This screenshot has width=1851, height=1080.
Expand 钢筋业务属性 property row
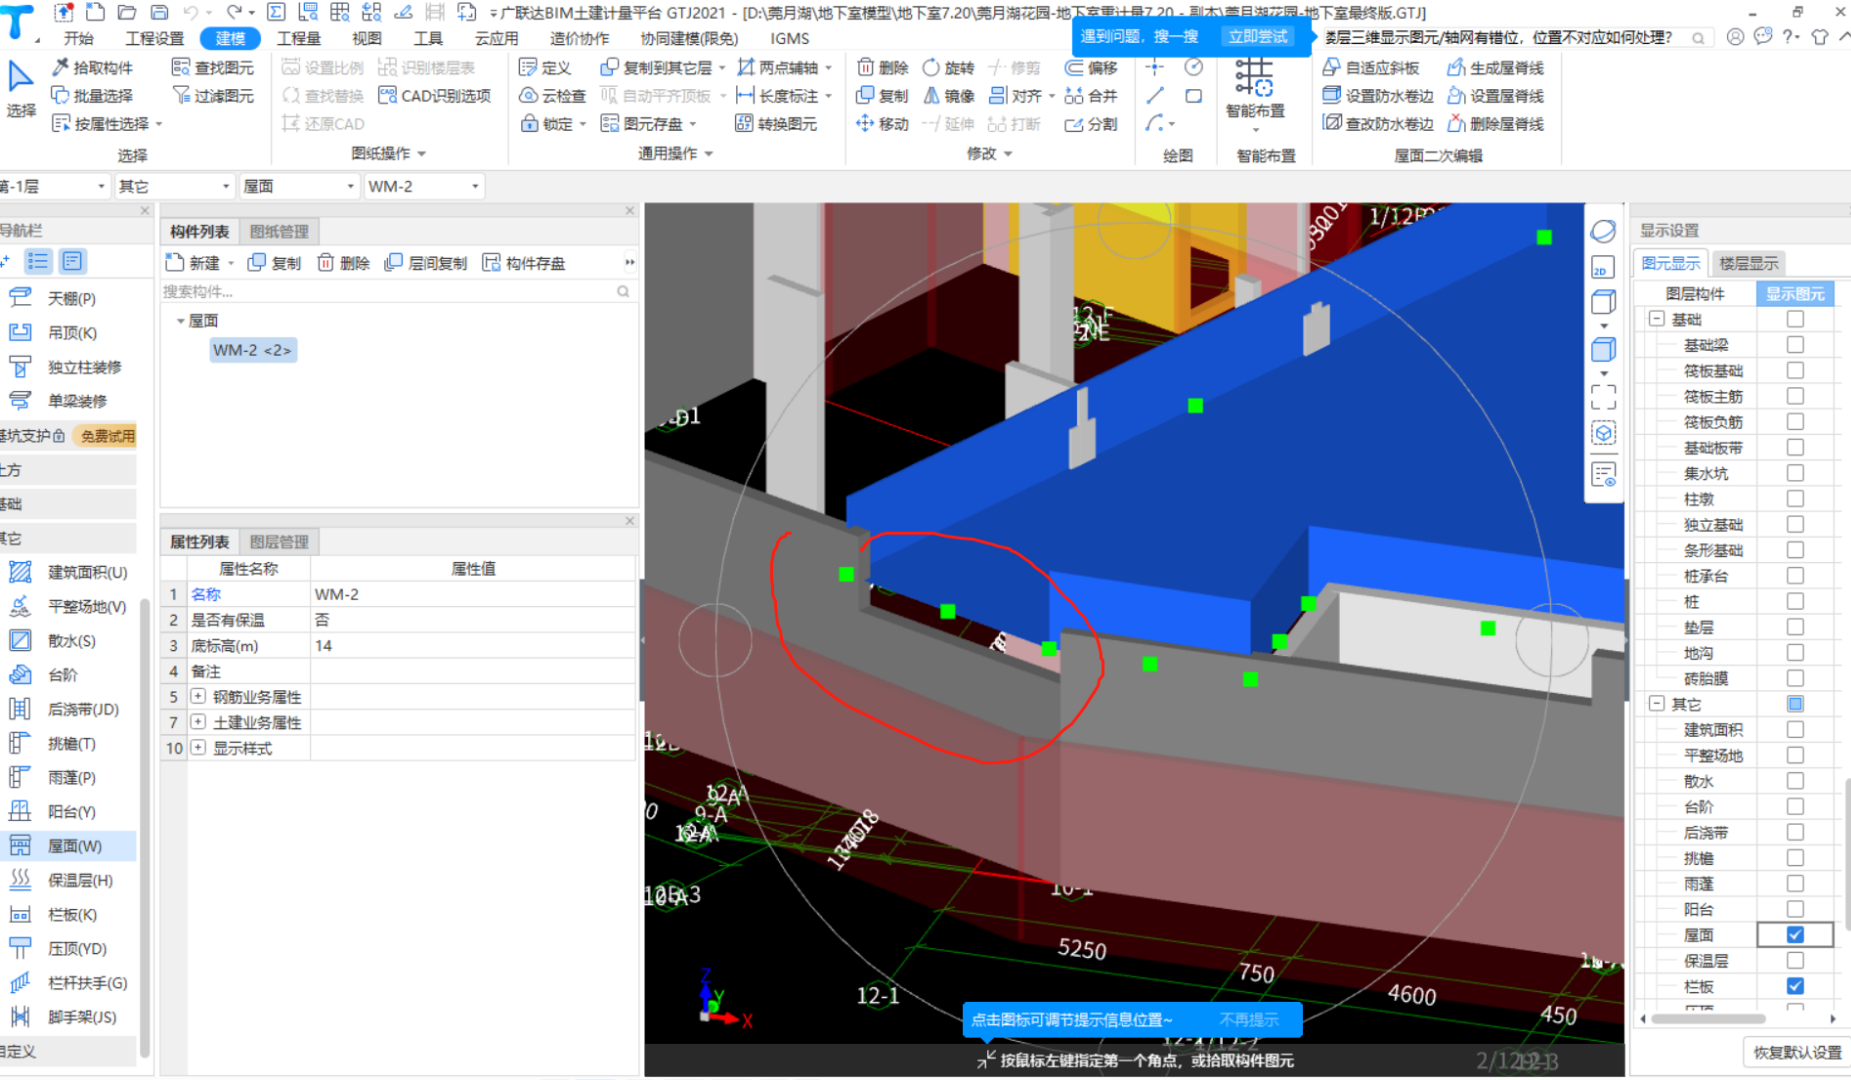[x=198, y=696]
